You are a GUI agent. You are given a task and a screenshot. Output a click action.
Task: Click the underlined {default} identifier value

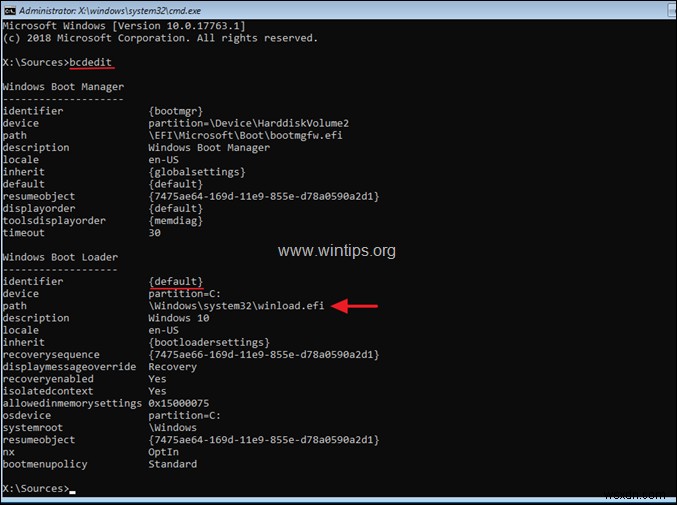(175, 281)
